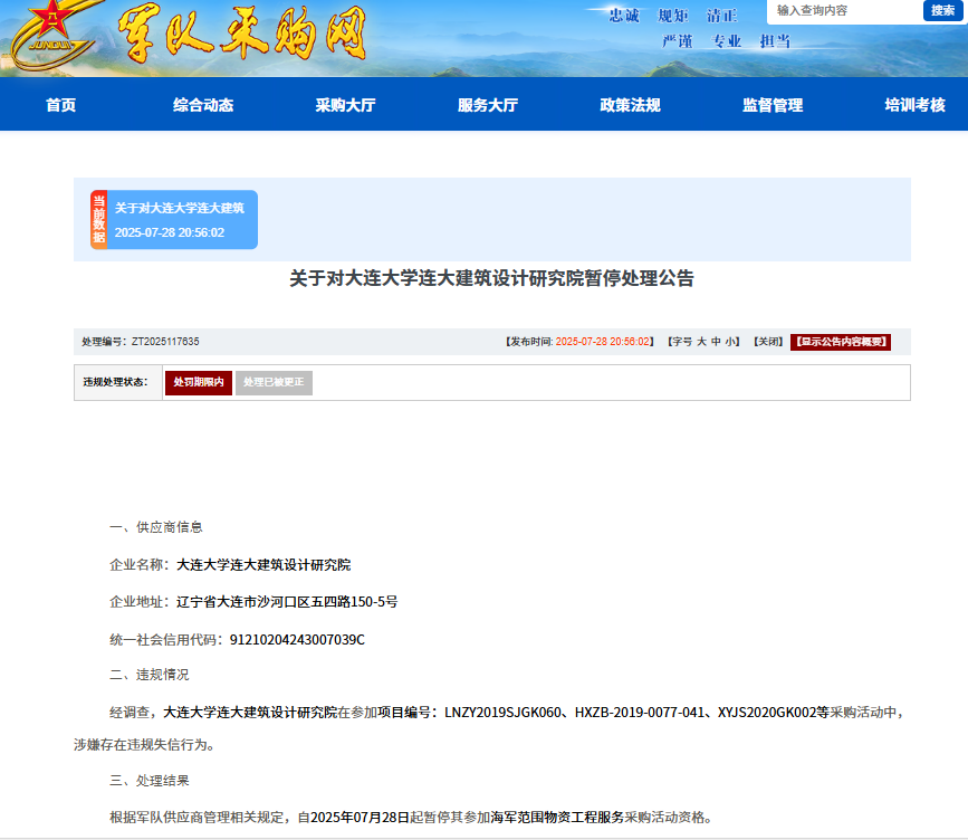This screenshot has height=840, width=968.
Task: Click the 搜索 search button
Action: [x=943, y=10]
